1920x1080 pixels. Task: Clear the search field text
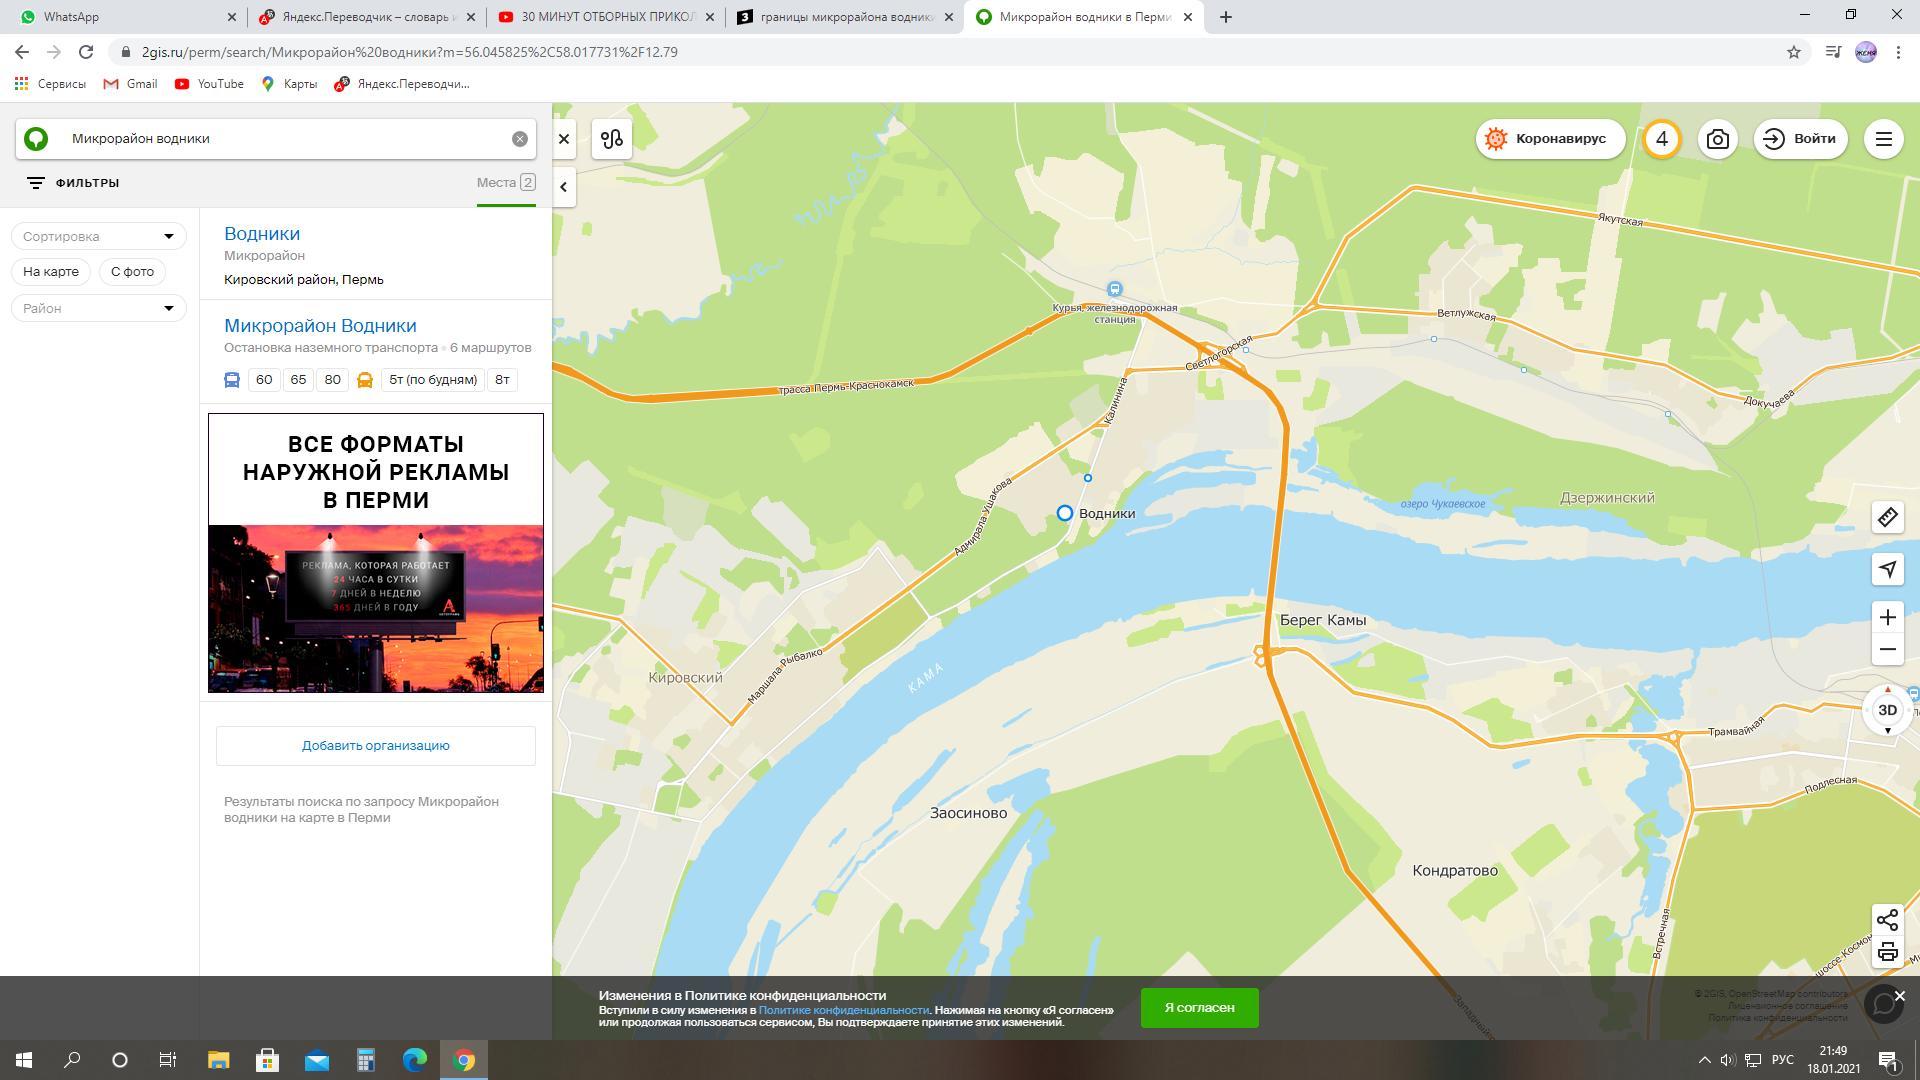[520, 139]
